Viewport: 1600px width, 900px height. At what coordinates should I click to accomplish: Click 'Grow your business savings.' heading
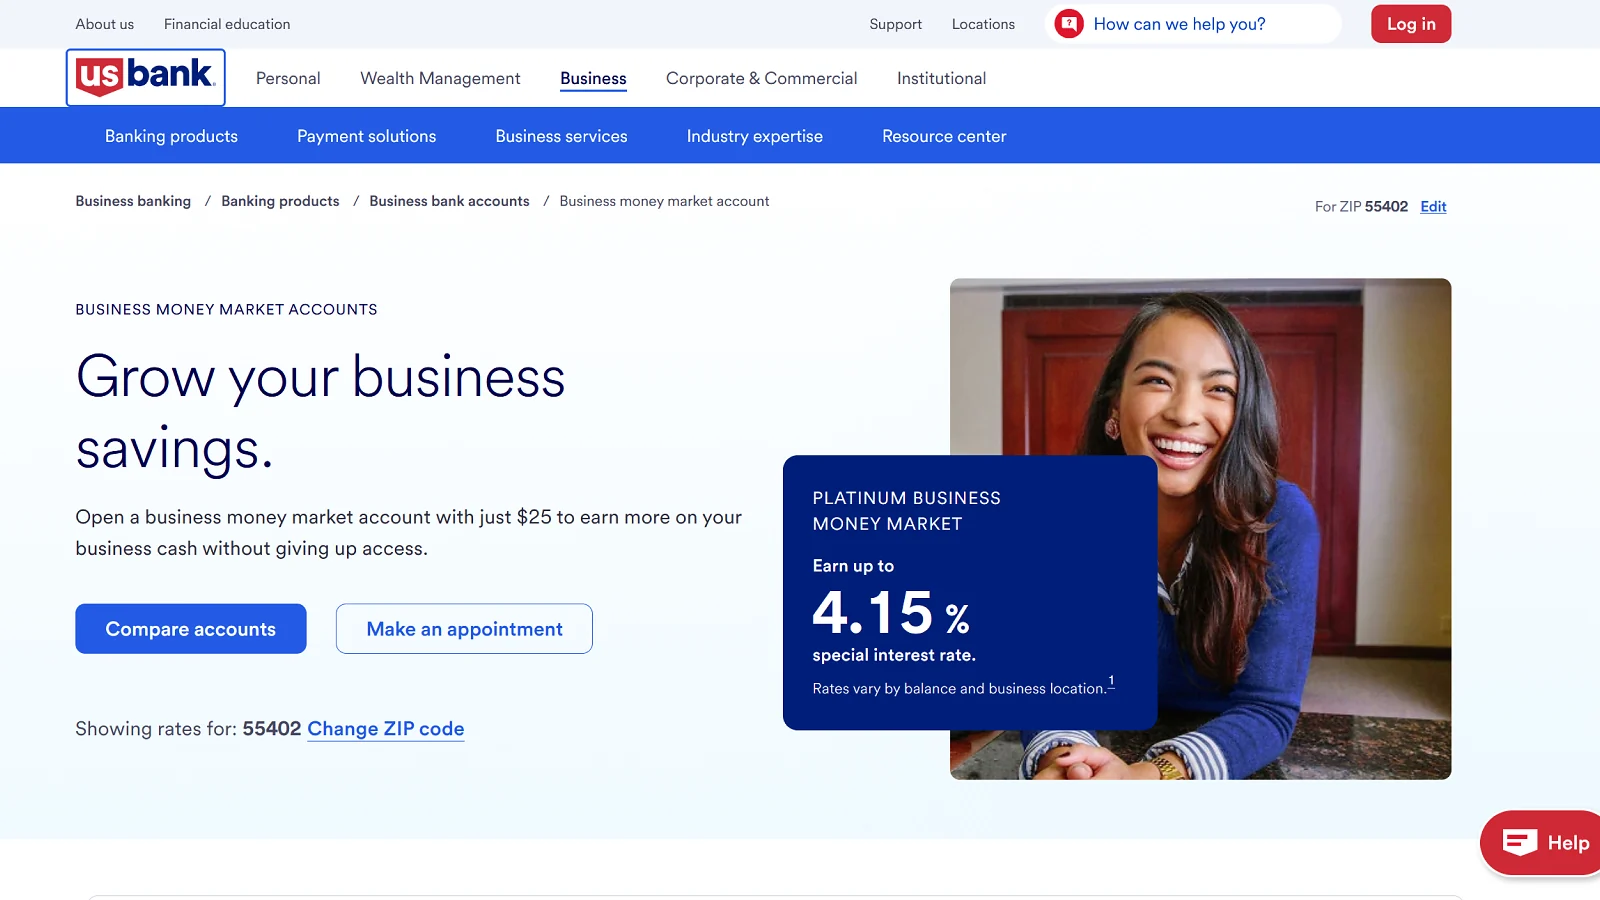(x=320, y=412)
